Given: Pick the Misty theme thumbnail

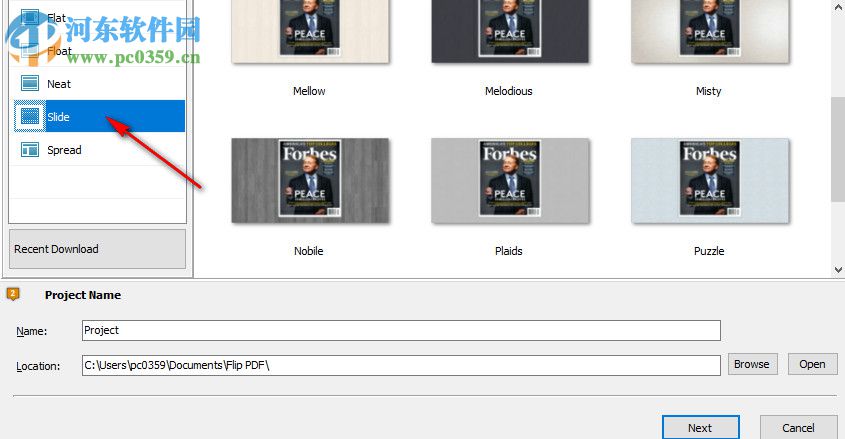Looking at the screenshot, I should (710, 32).
